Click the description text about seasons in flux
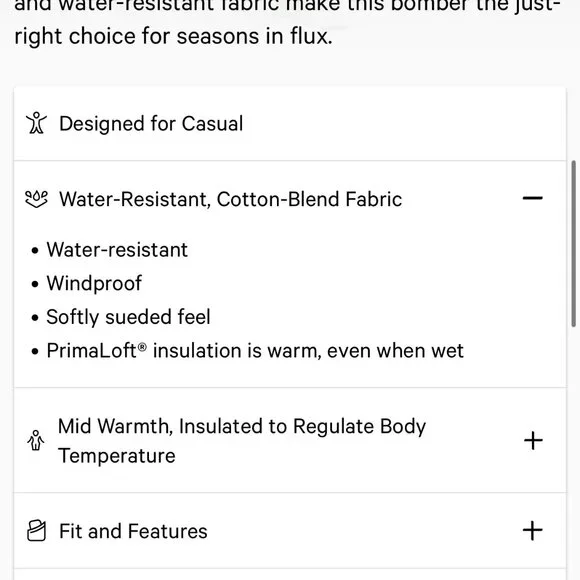Screen dimensions: 580x580 (173, 36)
